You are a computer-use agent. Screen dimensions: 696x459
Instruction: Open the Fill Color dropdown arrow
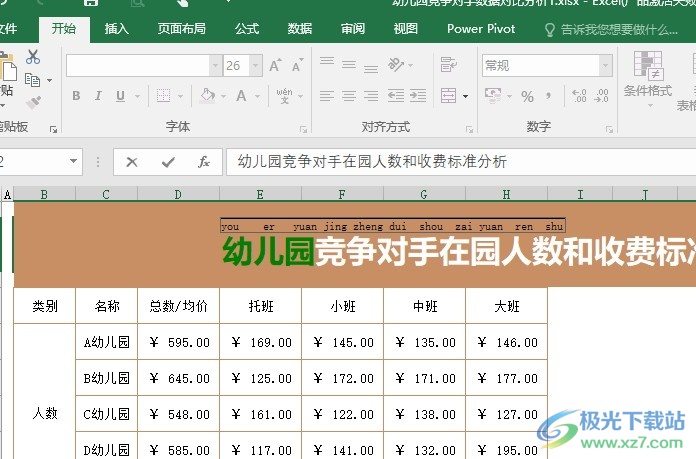tap(223, 96)
